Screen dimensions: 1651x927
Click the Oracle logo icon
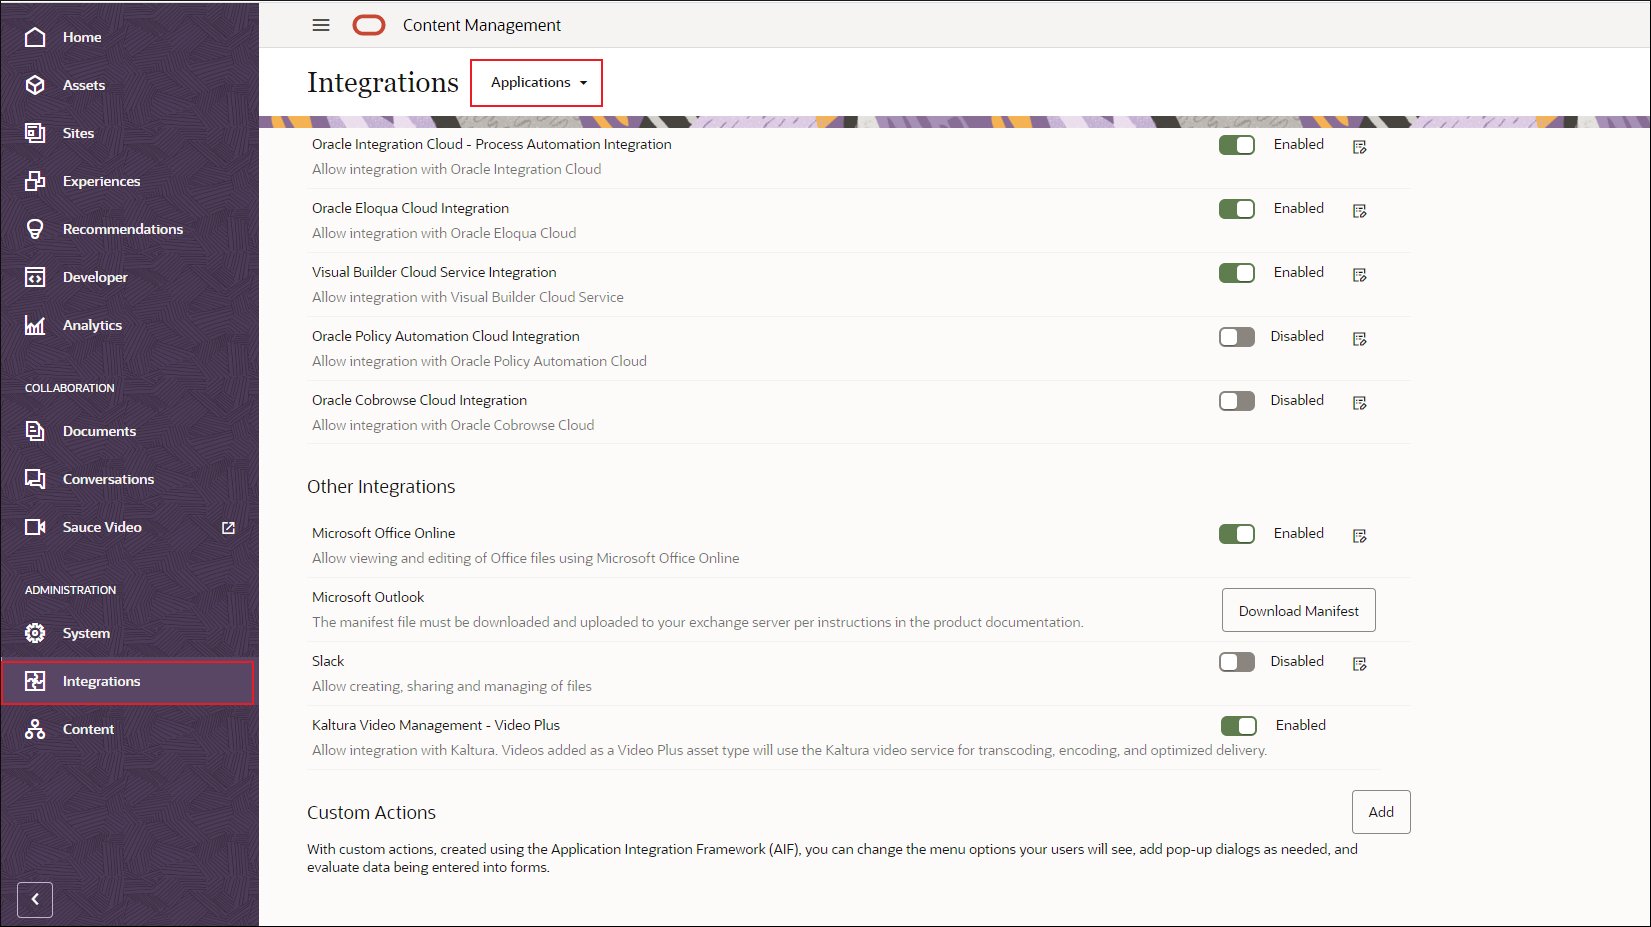tap(369, 25)
